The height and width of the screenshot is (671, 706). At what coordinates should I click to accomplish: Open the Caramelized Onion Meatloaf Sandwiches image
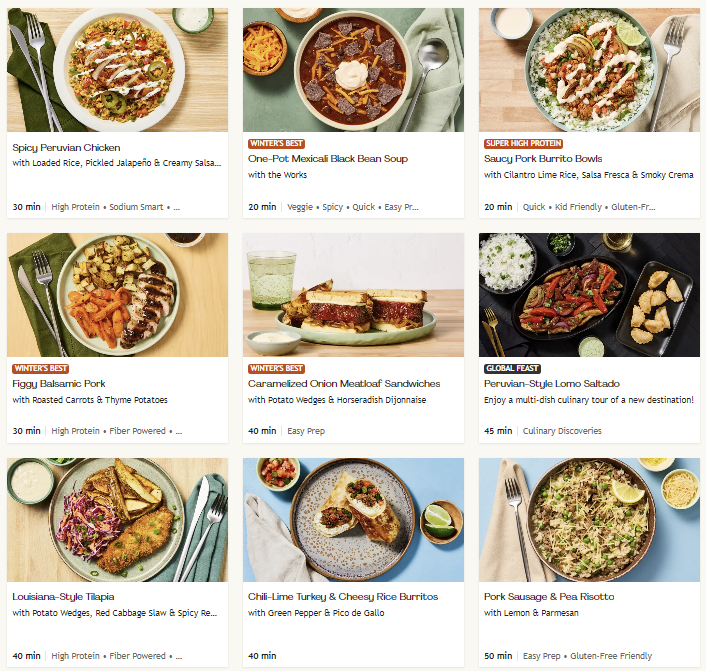(353, 295)
